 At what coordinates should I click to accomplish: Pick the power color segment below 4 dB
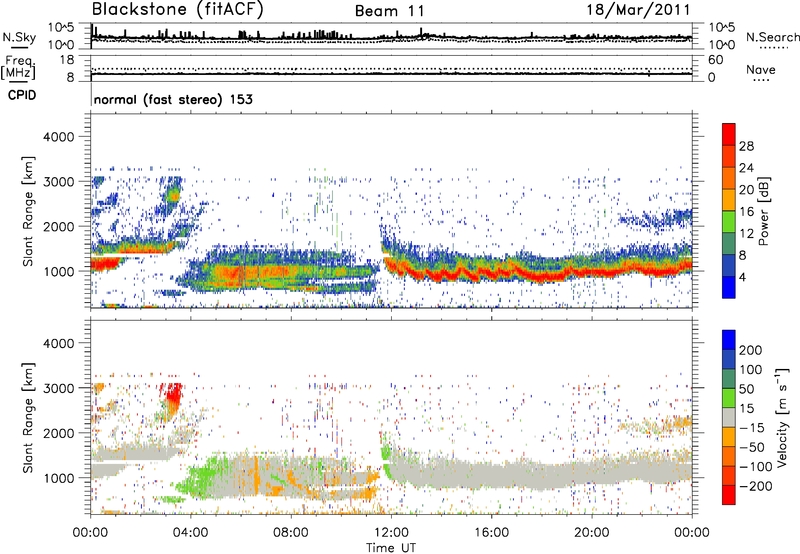[x=729, y=287]
